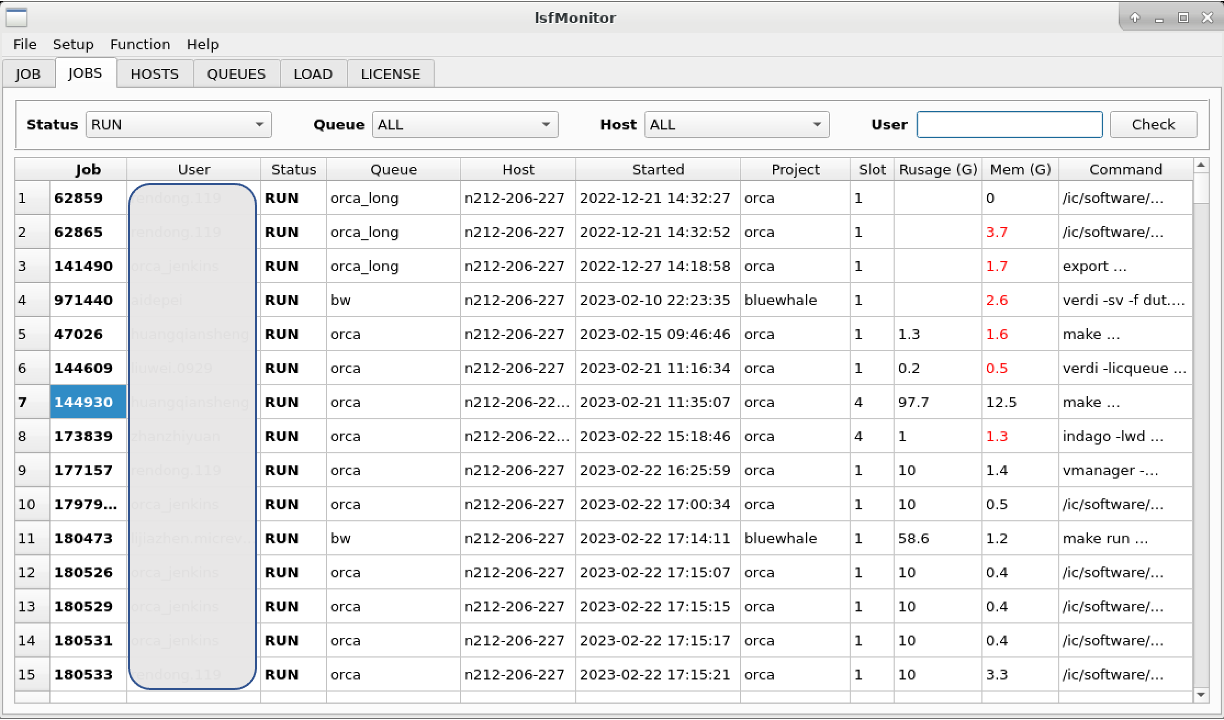The width and height of the screenshot is (1224, 720).
Task: Click the Check button
Action: pyautogui.click(x=1153, y=124)
